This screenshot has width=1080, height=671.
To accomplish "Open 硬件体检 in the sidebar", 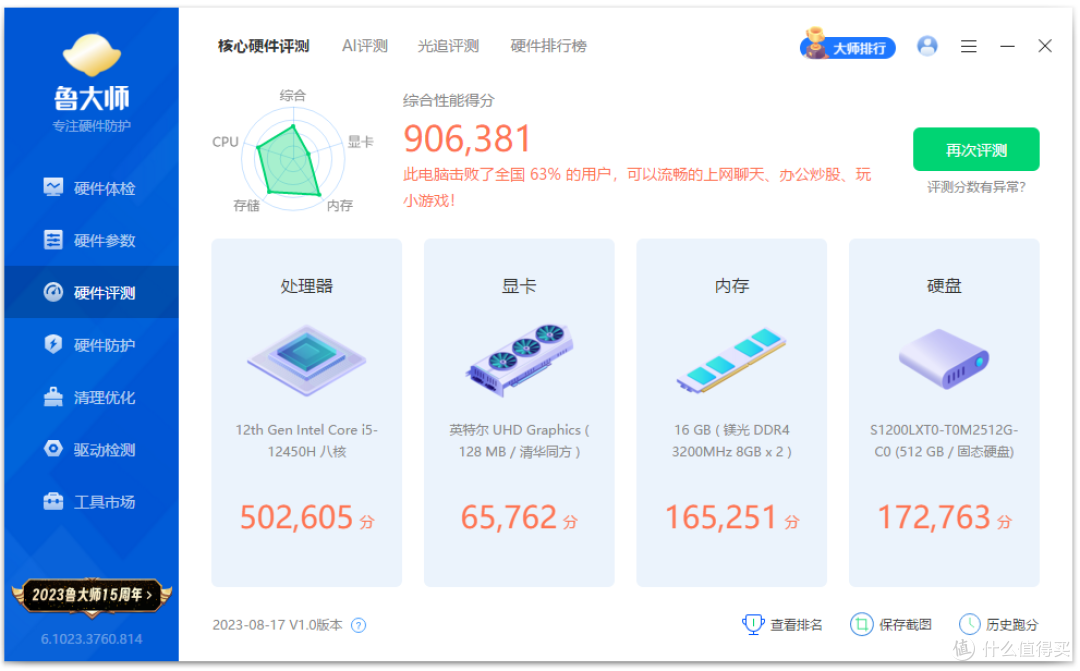I will [91, 188].
